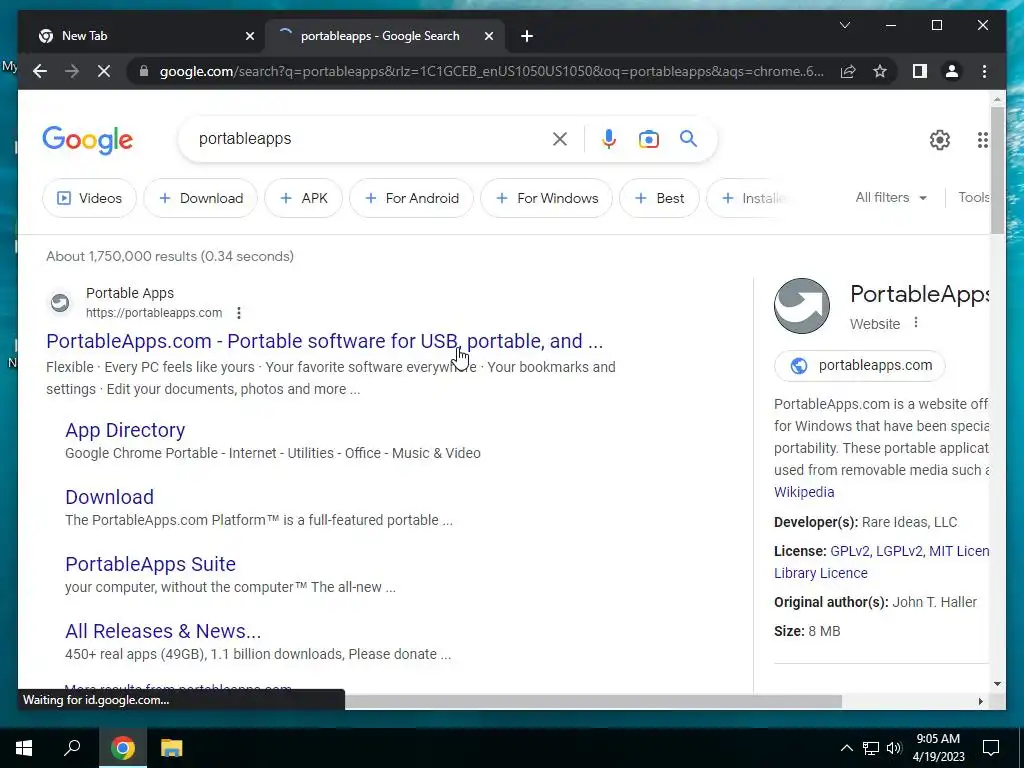Add the For Windows filter chip

click(x=547, y=198)
